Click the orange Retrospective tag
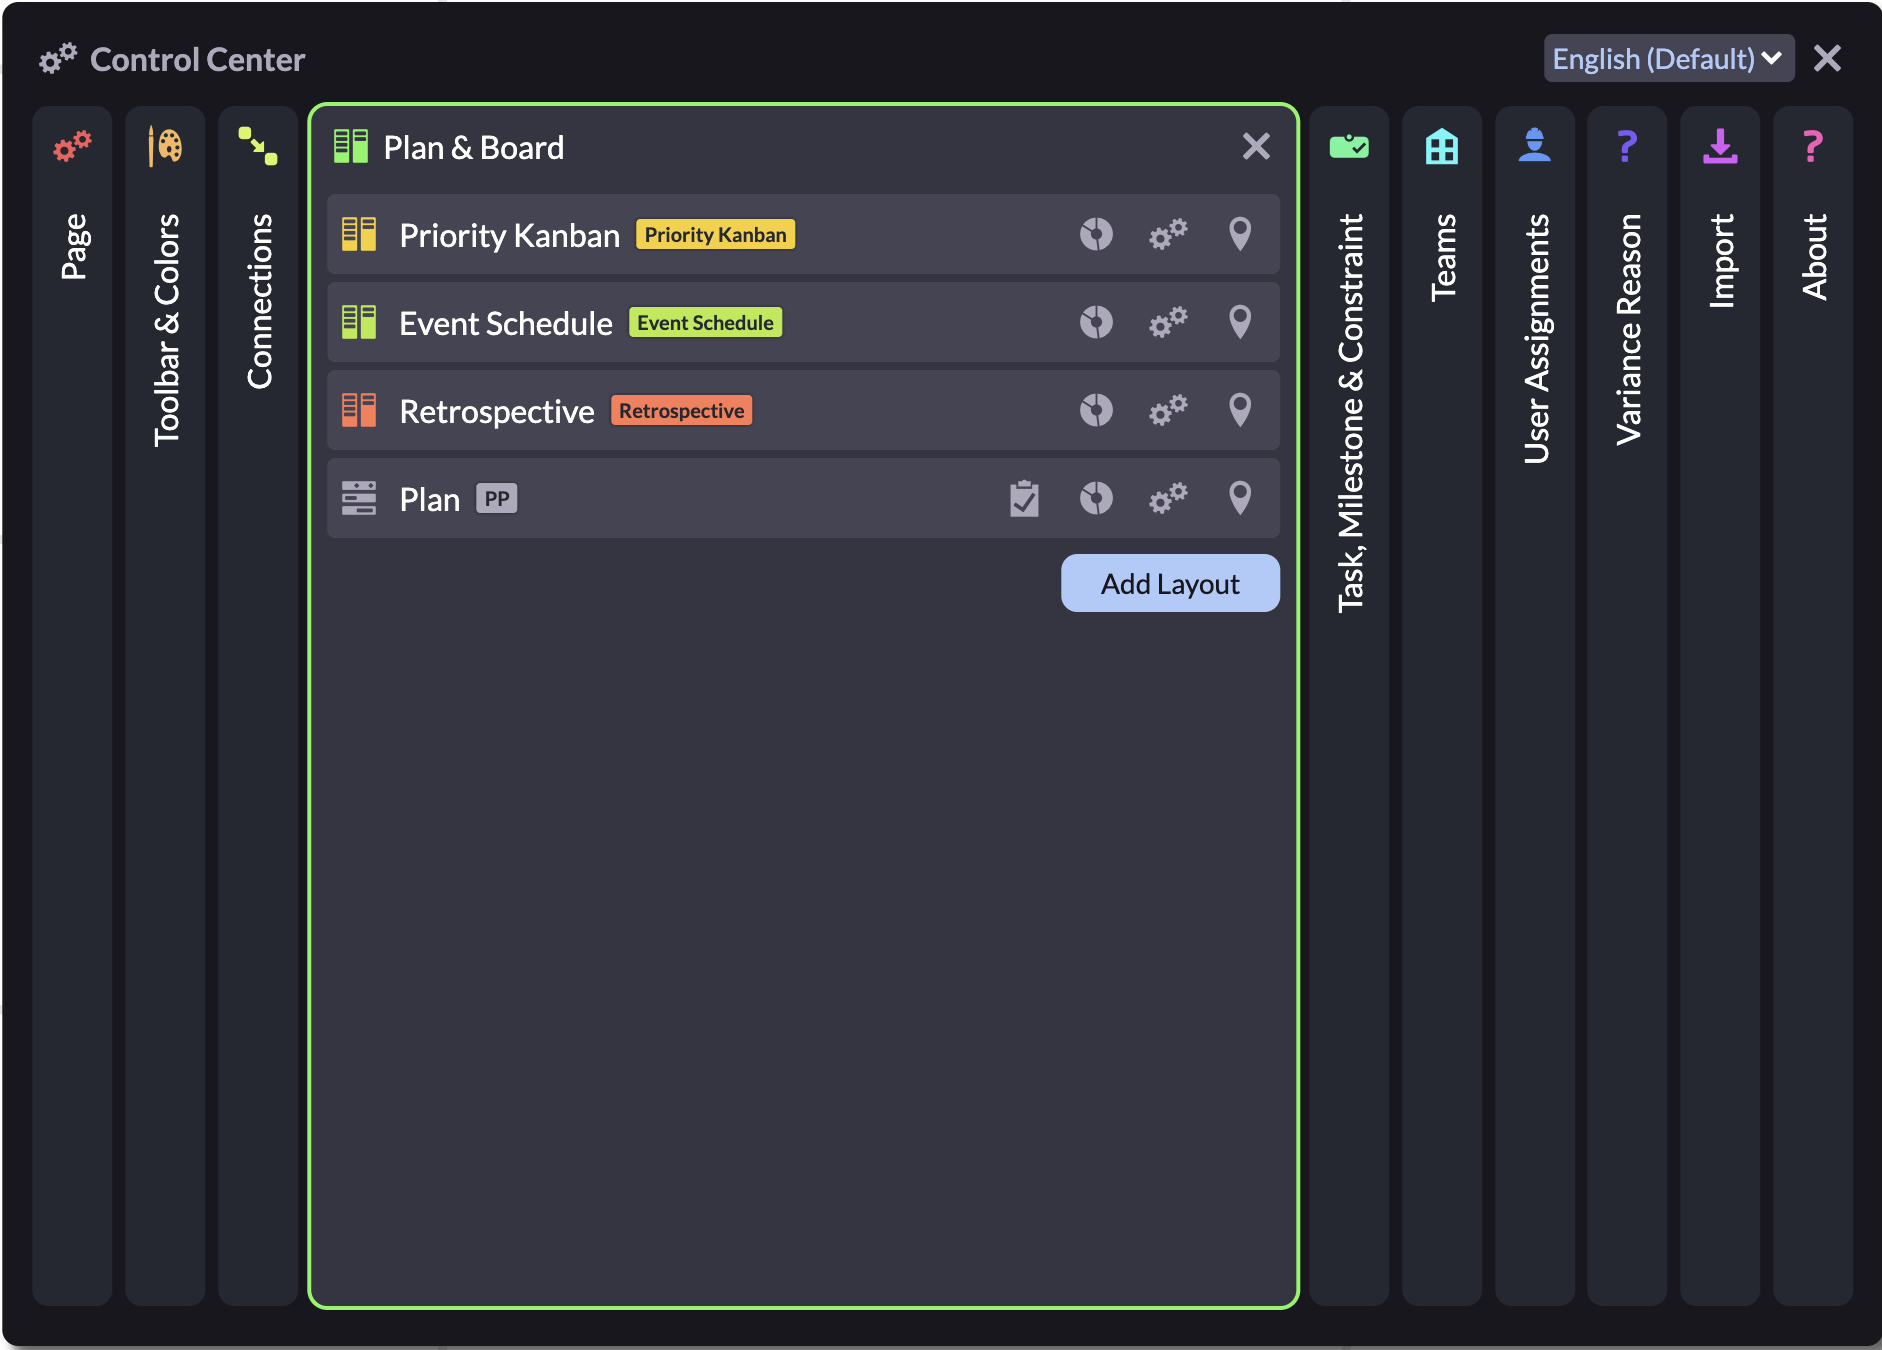Screen dimensions: 1882x1350 click(681, 411)
